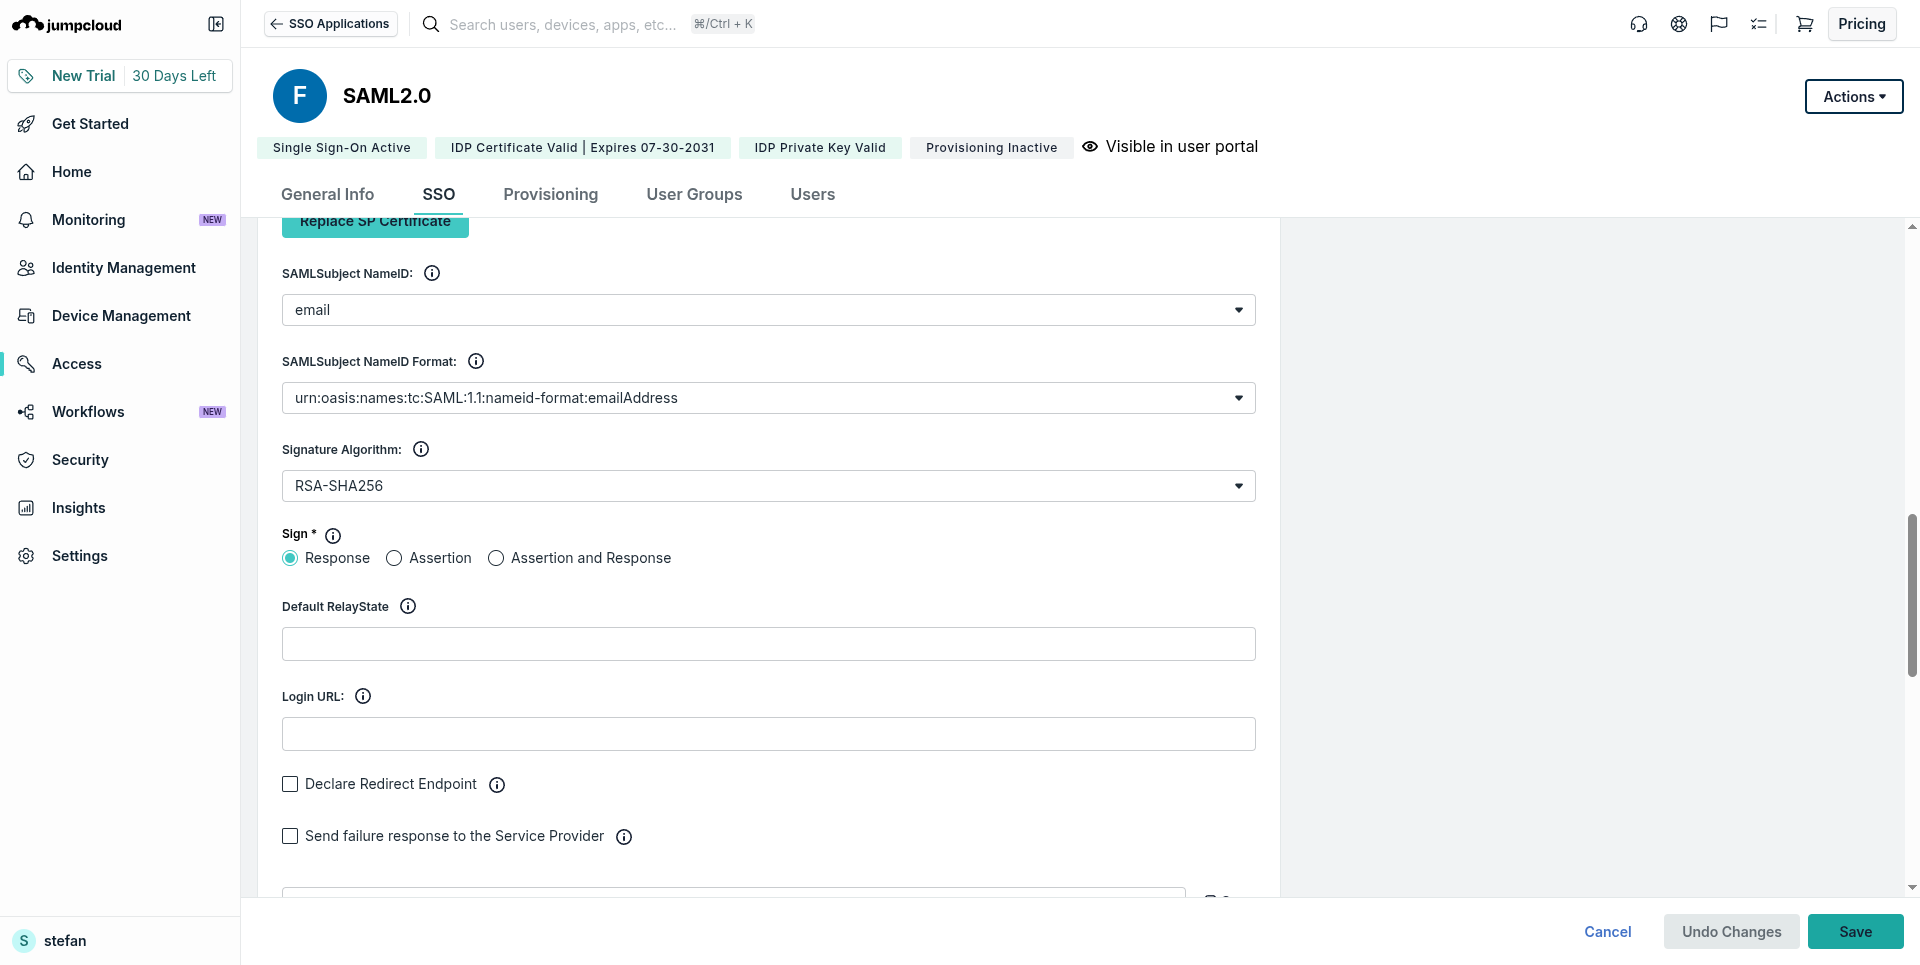Open the User Groups tab
This screenshot has width=1920, height=965.
coord(694,194)
